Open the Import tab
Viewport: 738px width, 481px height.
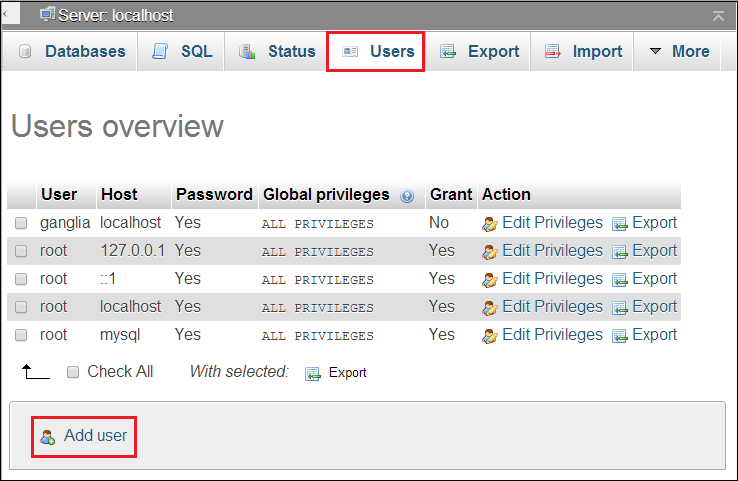click(x=584, y=51)
